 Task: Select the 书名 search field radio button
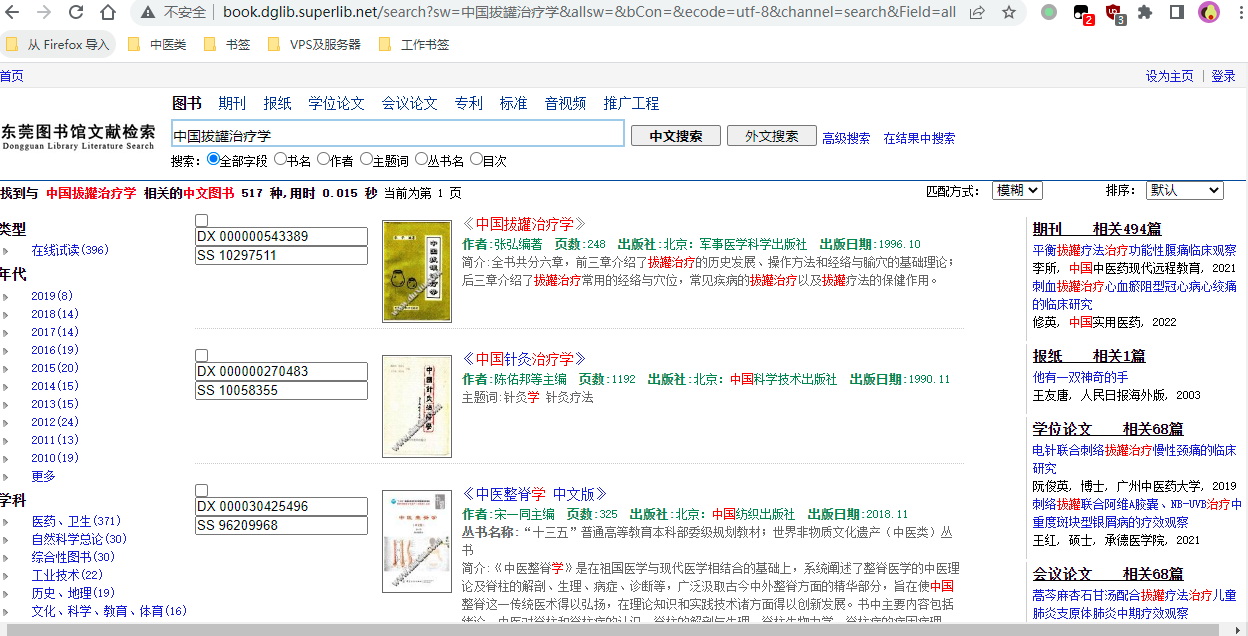click(279, 160)
